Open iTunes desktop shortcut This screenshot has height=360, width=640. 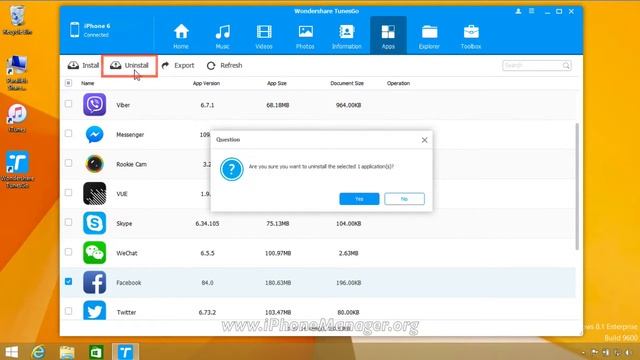(17, 118)
